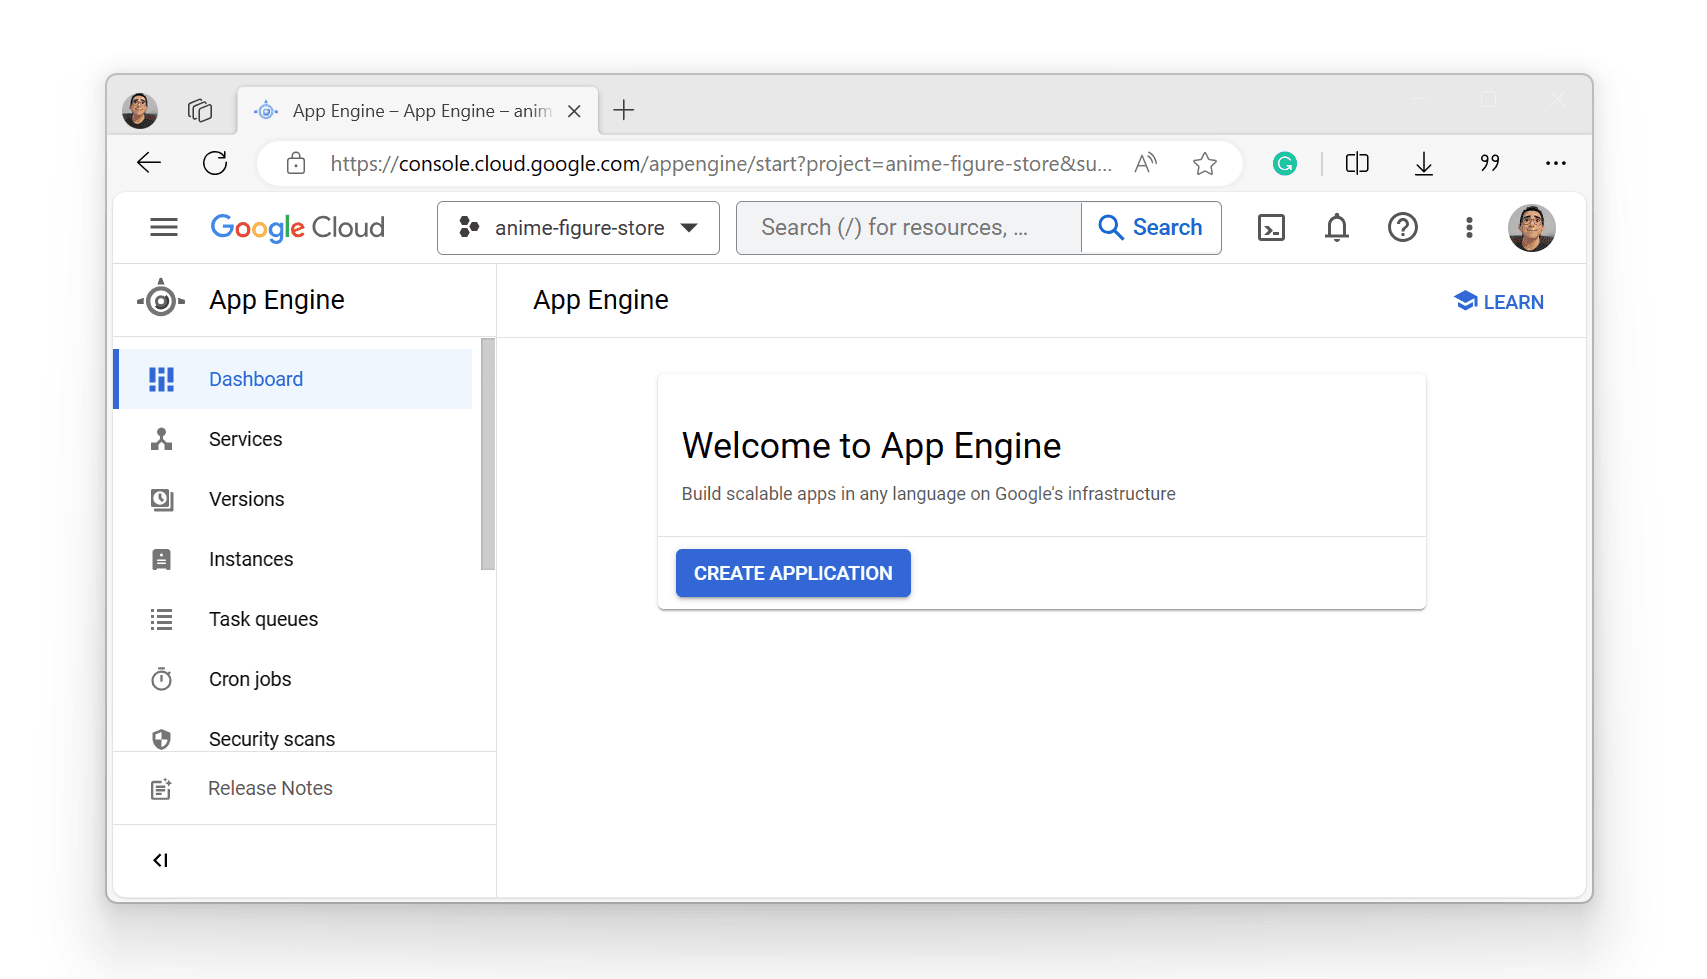Viewport: 1707px width, 979px height.
Task: Click the LEARN button
Action: [x=1498, y=301]
